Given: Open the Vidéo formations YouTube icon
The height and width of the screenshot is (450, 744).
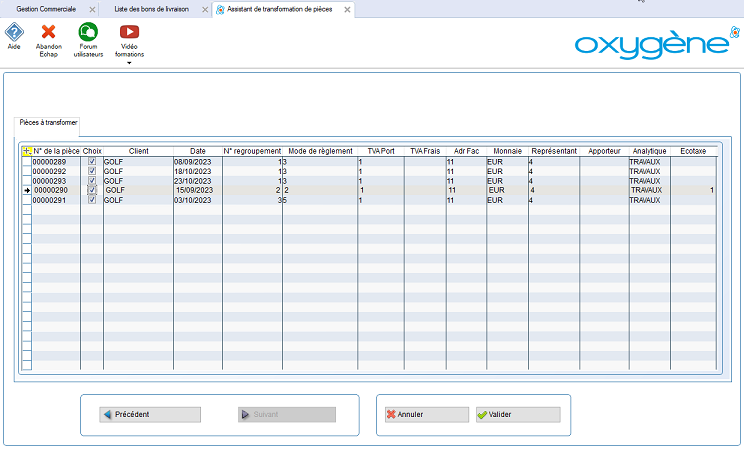Looking at the screenshot, I should click(x=129, y=32).
